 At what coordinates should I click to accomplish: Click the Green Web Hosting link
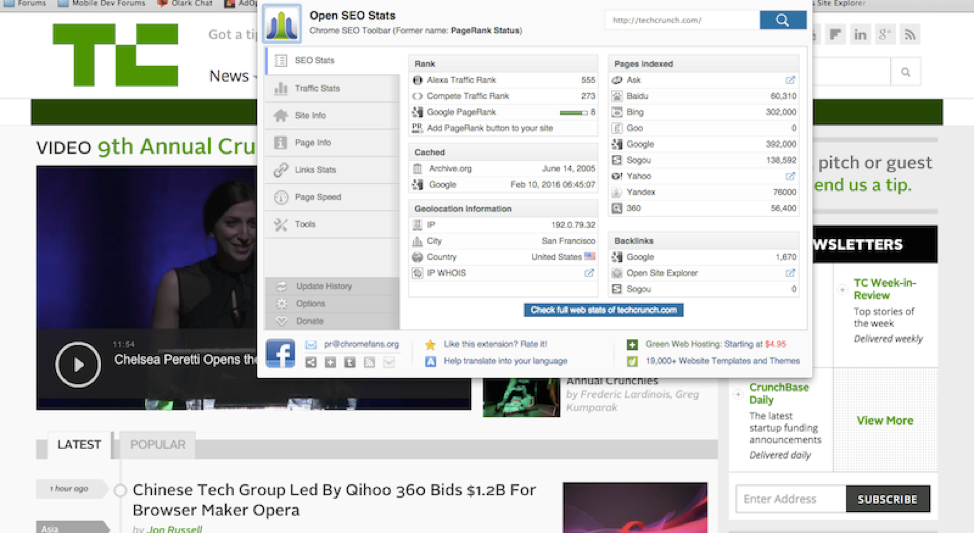[x=716, y=344]
